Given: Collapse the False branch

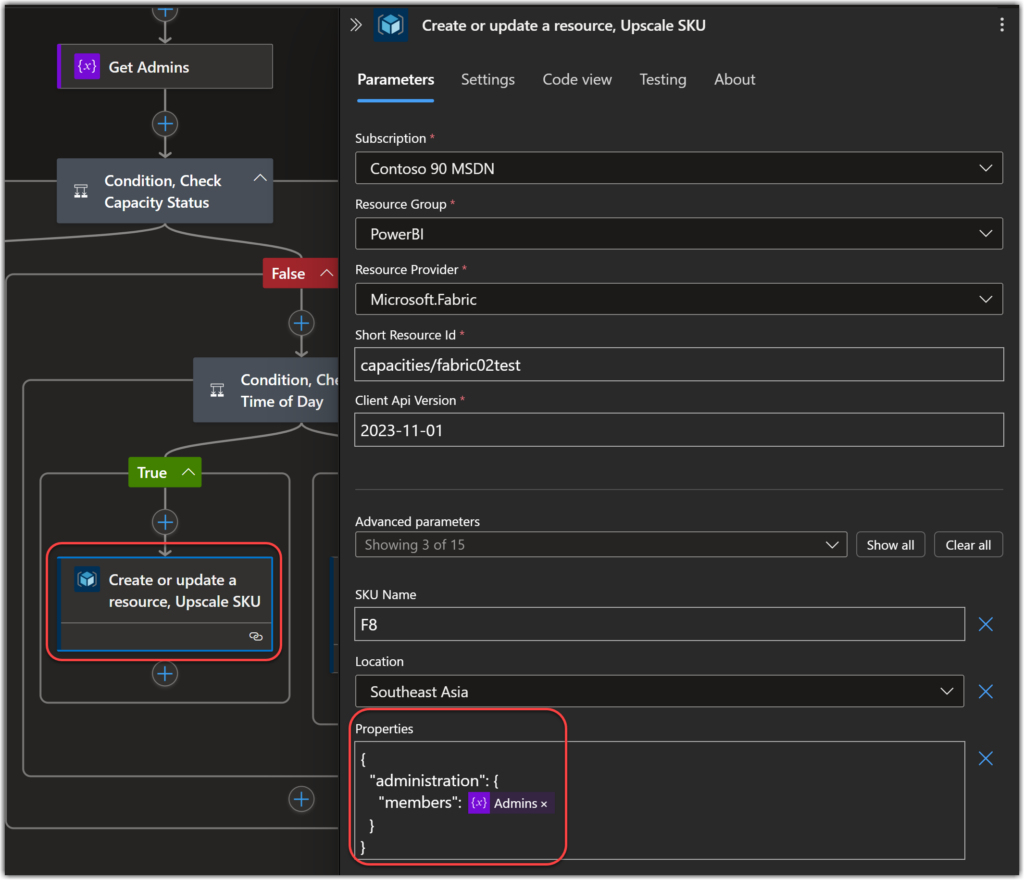Looking at the screenshot, I should click(x=327, y=273).
